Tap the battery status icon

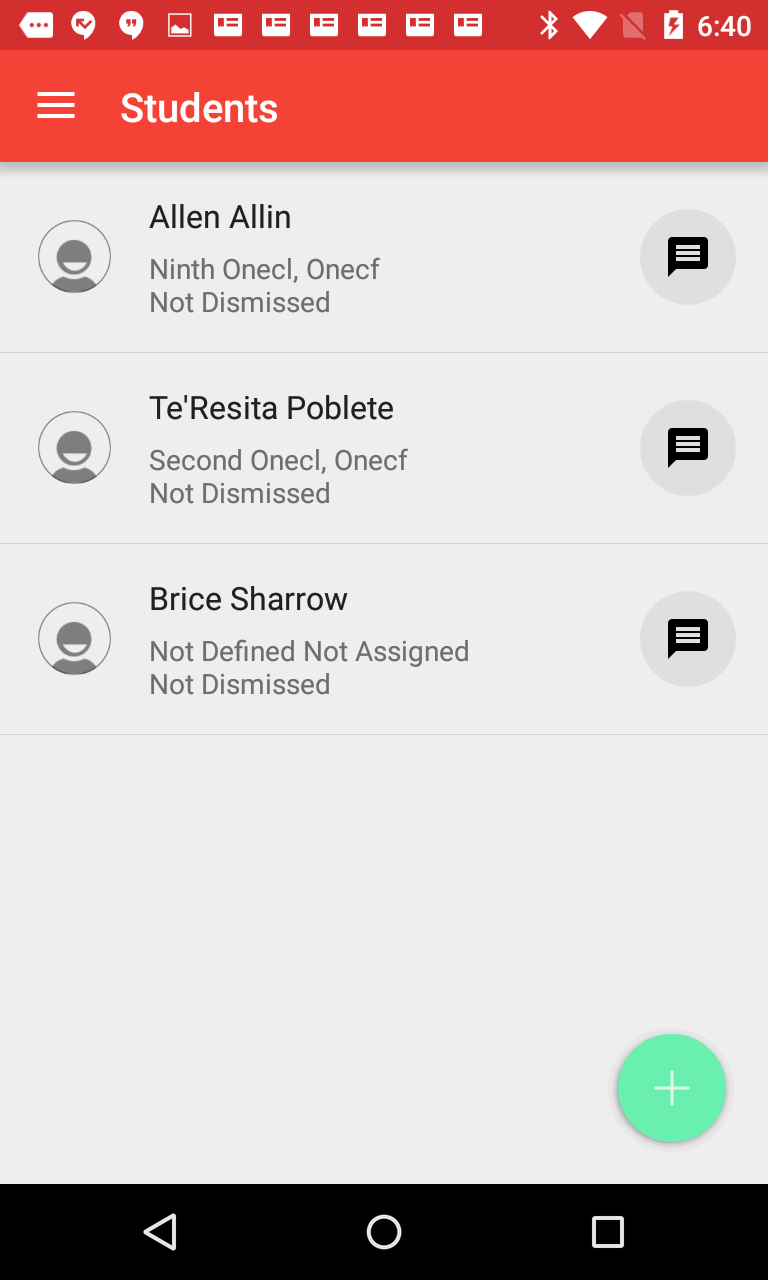coord(673,25)
